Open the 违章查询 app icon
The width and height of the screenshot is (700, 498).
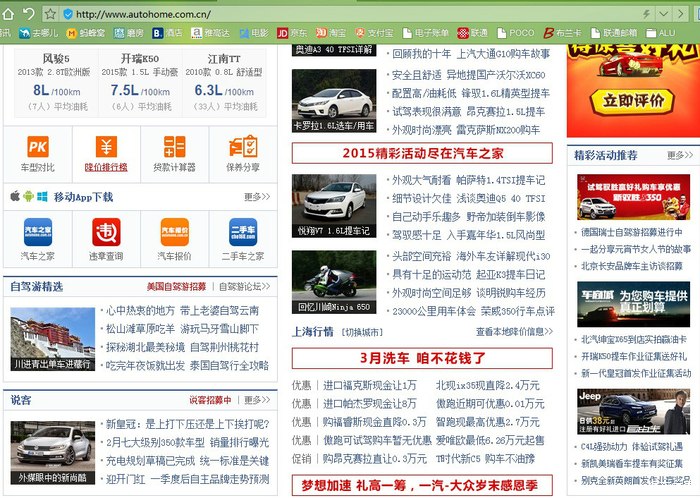click(105, 233)
